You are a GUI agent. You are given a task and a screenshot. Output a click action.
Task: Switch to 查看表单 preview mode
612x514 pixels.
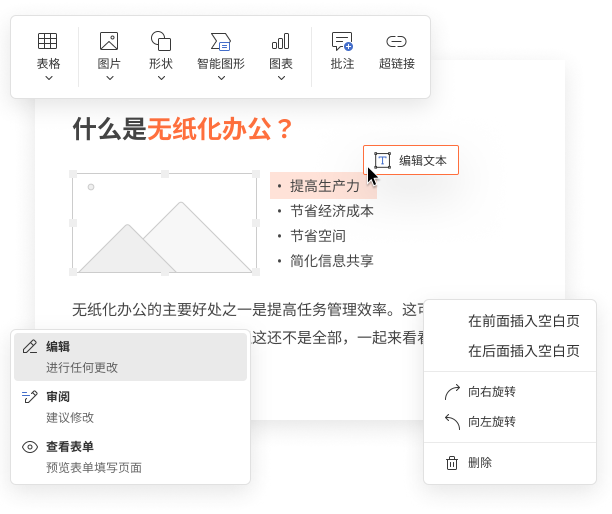(x=130, y=457)
